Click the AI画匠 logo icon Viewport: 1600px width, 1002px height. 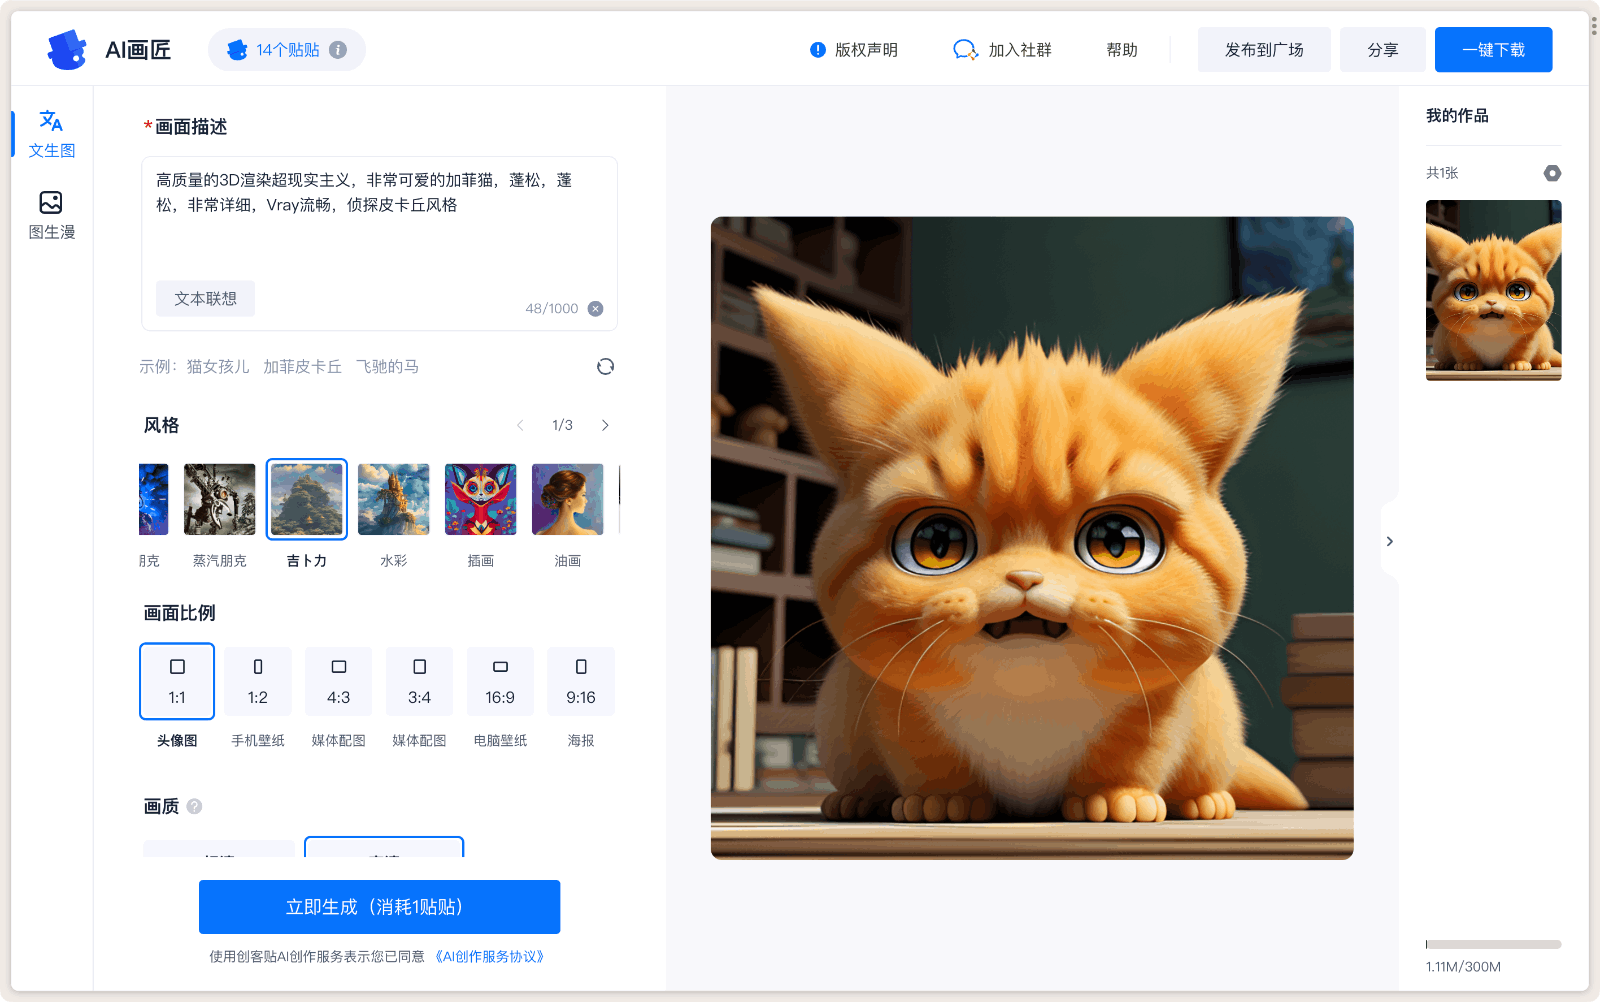click(67, 49)
